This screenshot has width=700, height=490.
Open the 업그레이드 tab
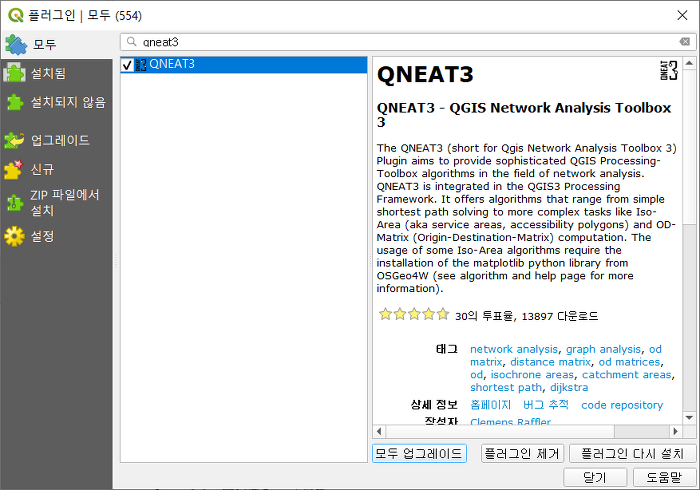57,140
